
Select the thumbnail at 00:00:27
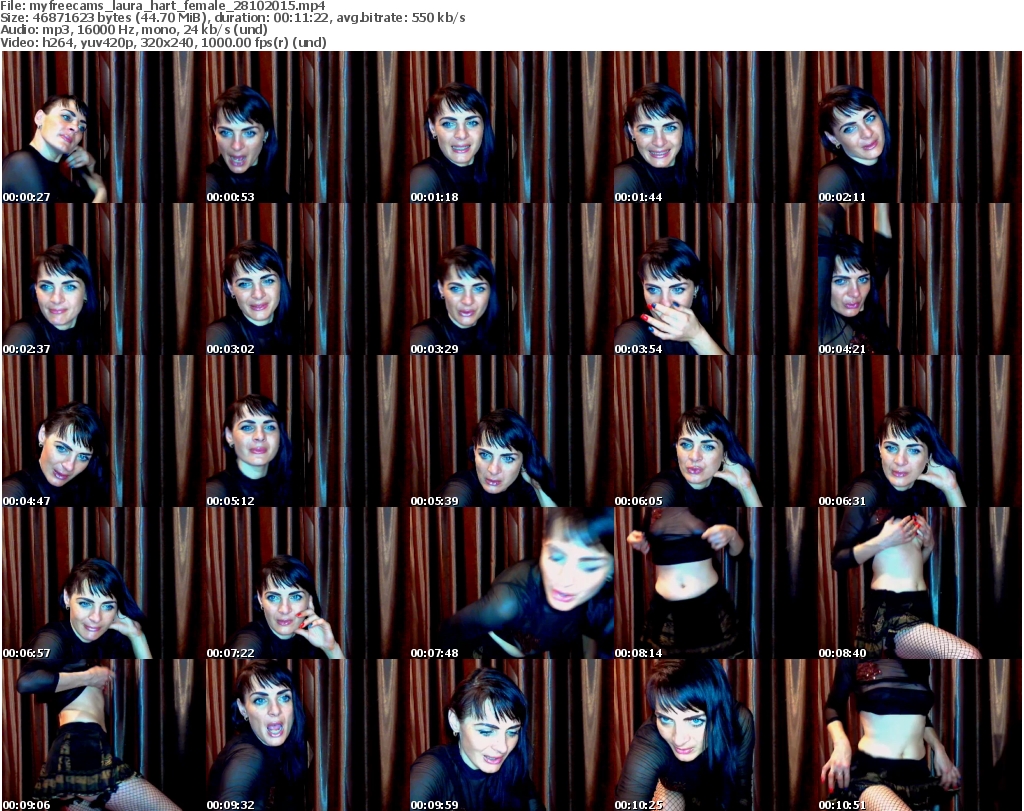[104, 127]
